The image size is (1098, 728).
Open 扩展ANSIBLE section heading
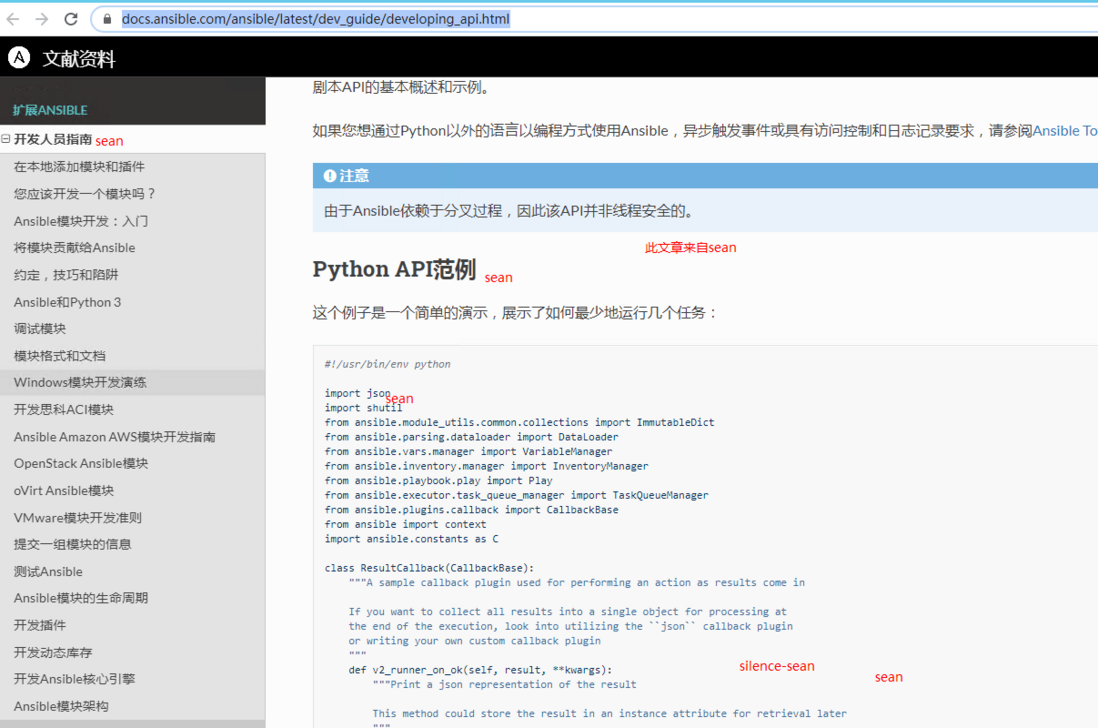(50, 111)
